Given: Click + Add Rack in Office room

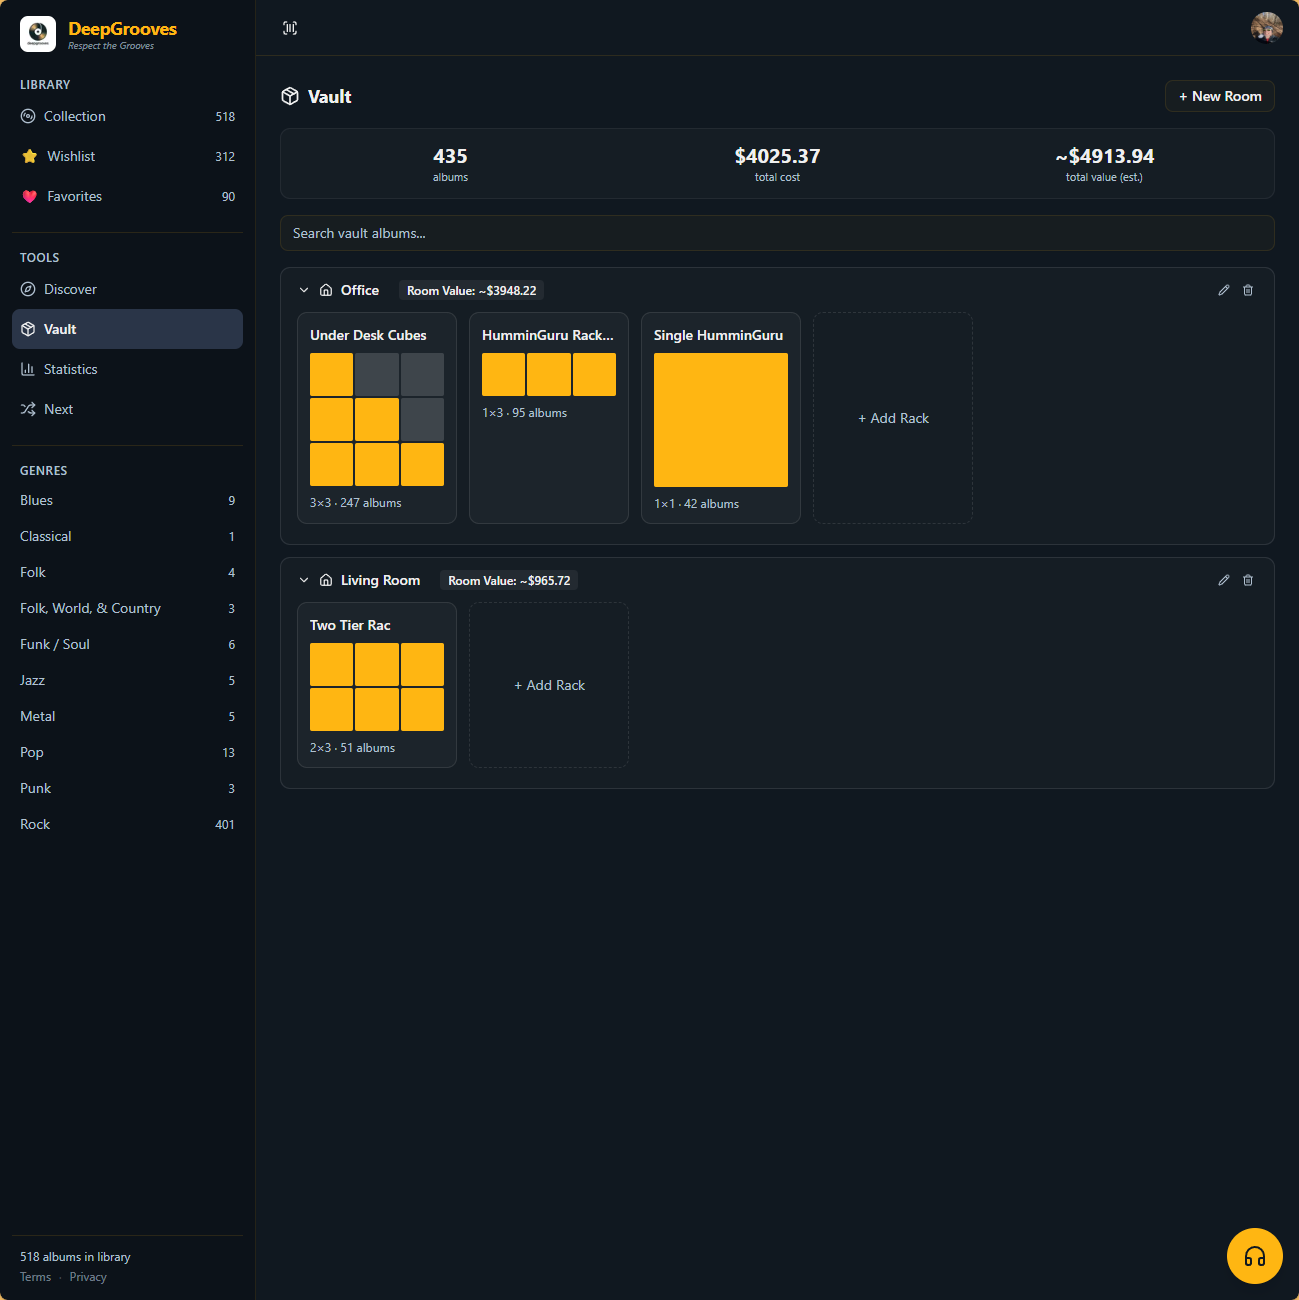Looking at the screenshot, I should 893,418.
